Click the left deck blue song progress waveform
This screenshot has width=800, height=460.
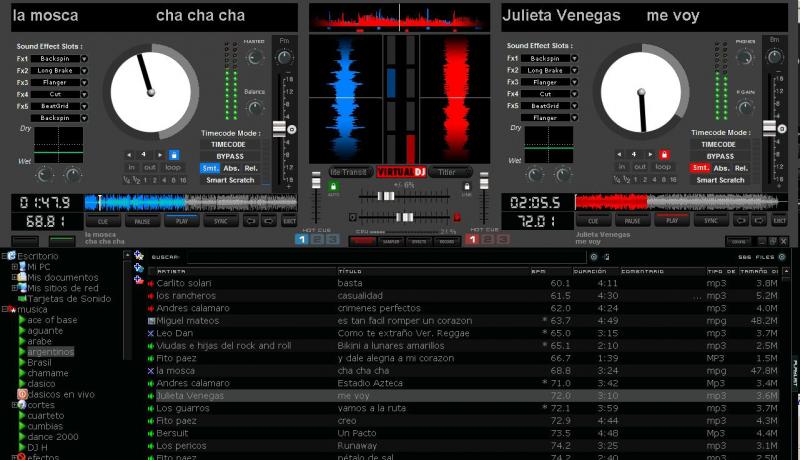pos(191,202)
